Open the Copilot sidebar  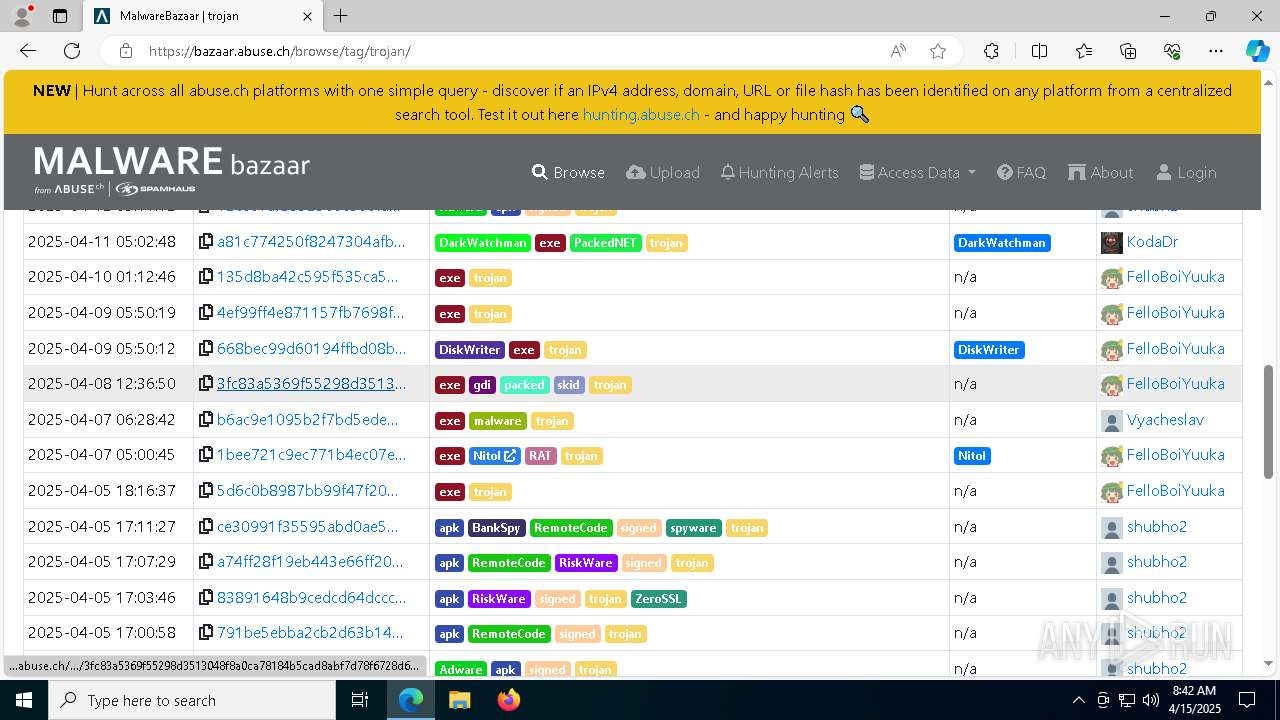[x=1257, y=51]
